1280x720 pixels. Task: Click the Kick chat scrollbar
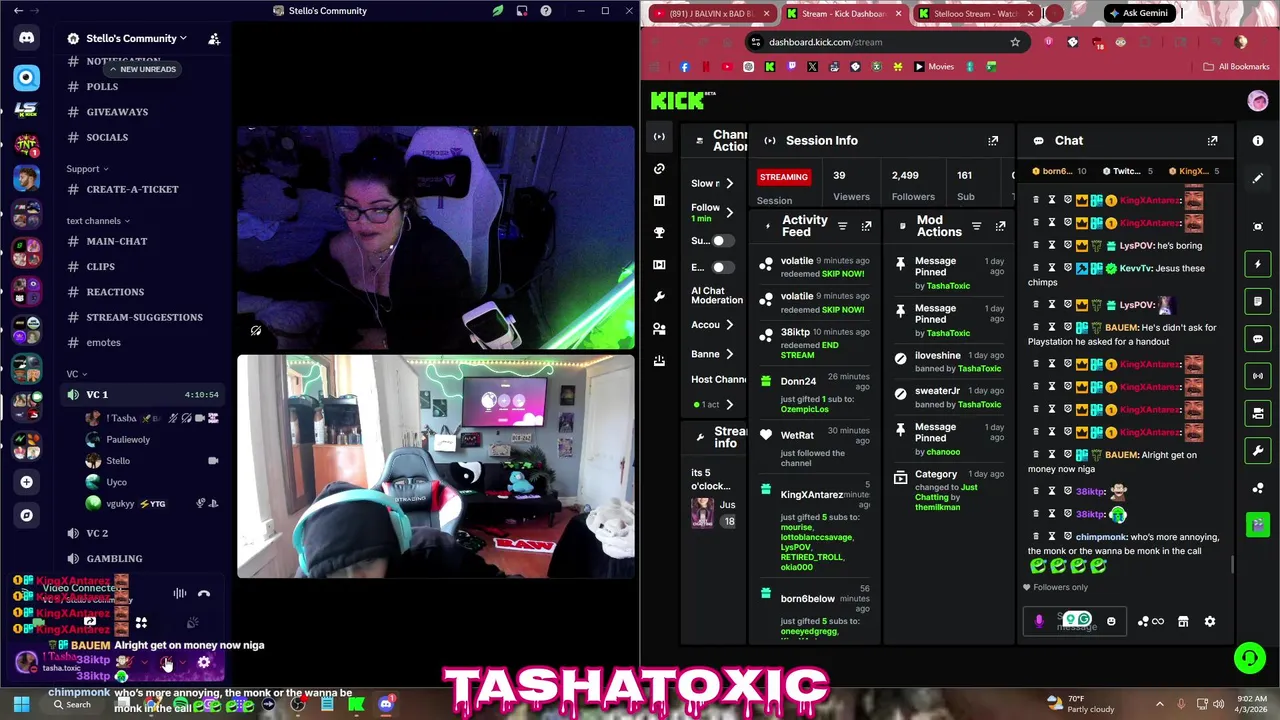pyautogui.click(x=1232, y=564)
